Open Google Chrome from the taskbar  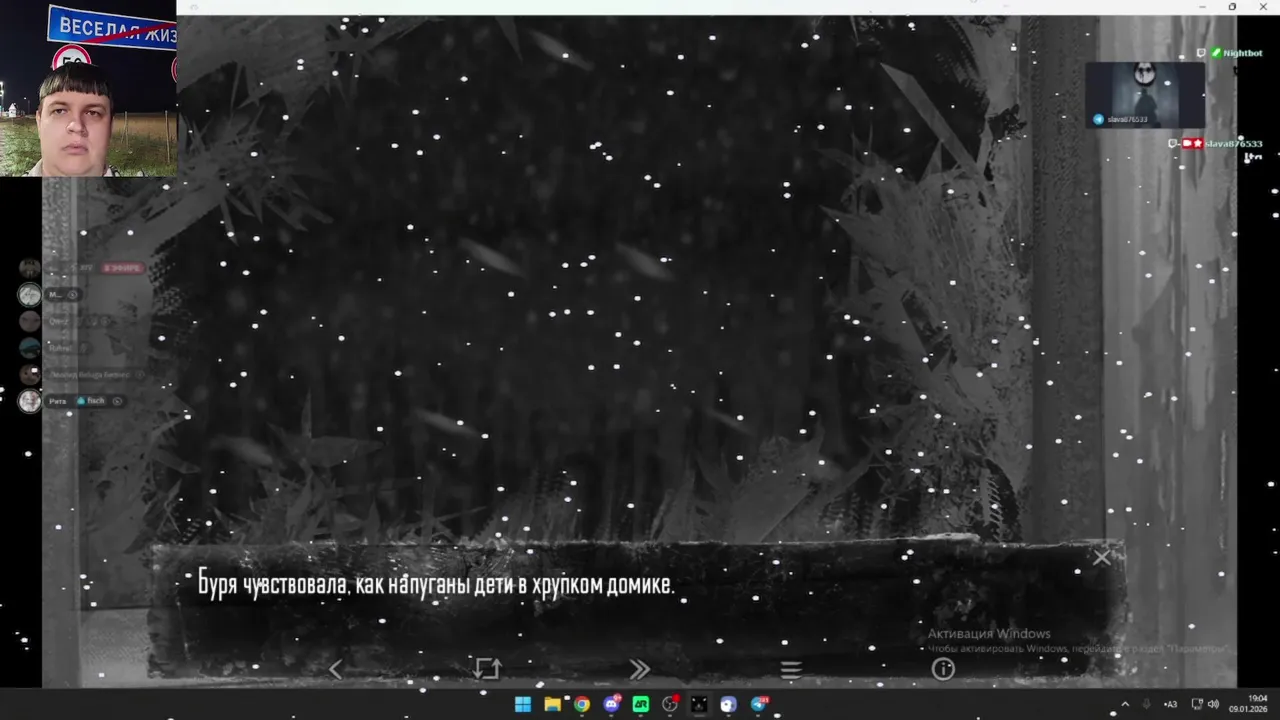(x=582, y=704)
